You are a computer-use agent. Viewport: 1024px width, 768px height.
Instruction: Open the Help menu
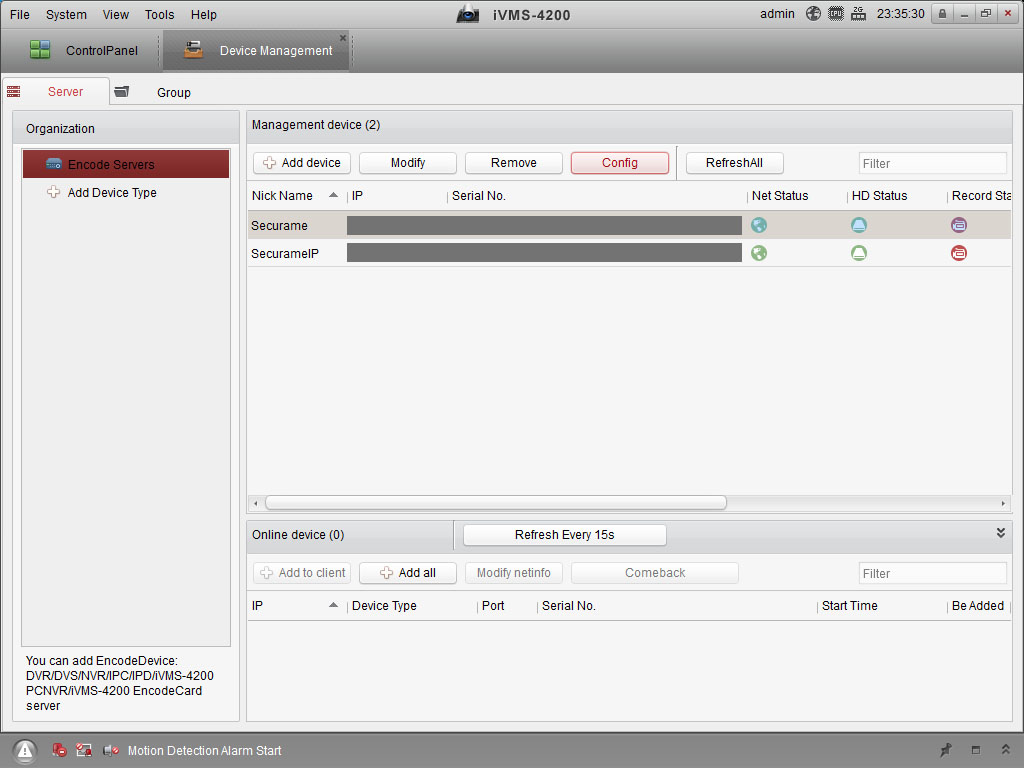tap(204, 14)
